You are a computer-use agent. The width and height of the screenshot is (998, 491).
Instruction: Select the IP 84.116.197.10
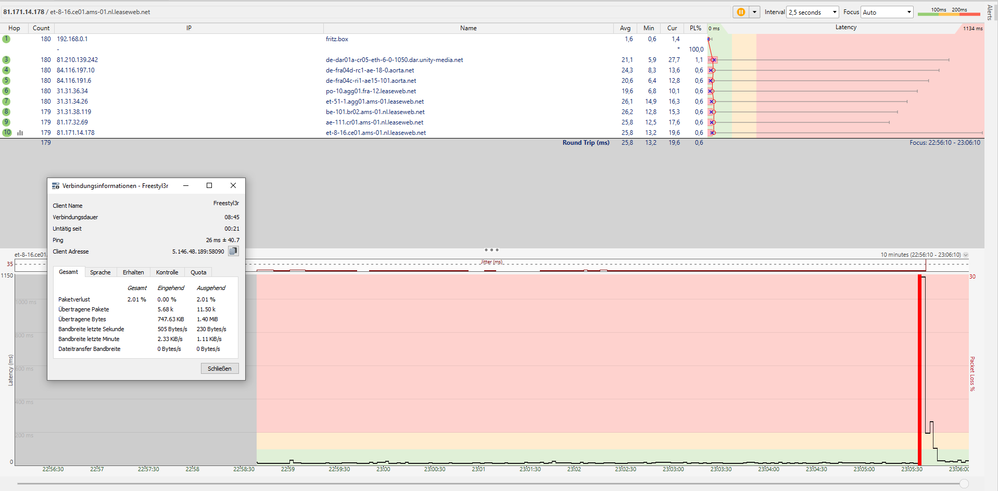(x=76, y=70)
